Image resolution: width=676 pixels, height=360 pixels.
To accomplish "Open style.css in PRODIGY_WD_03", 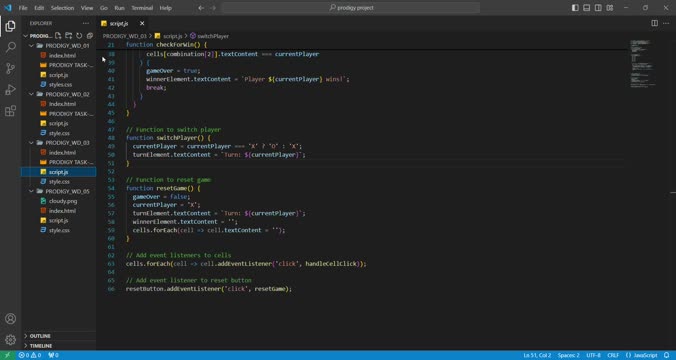I will (59, 182).
